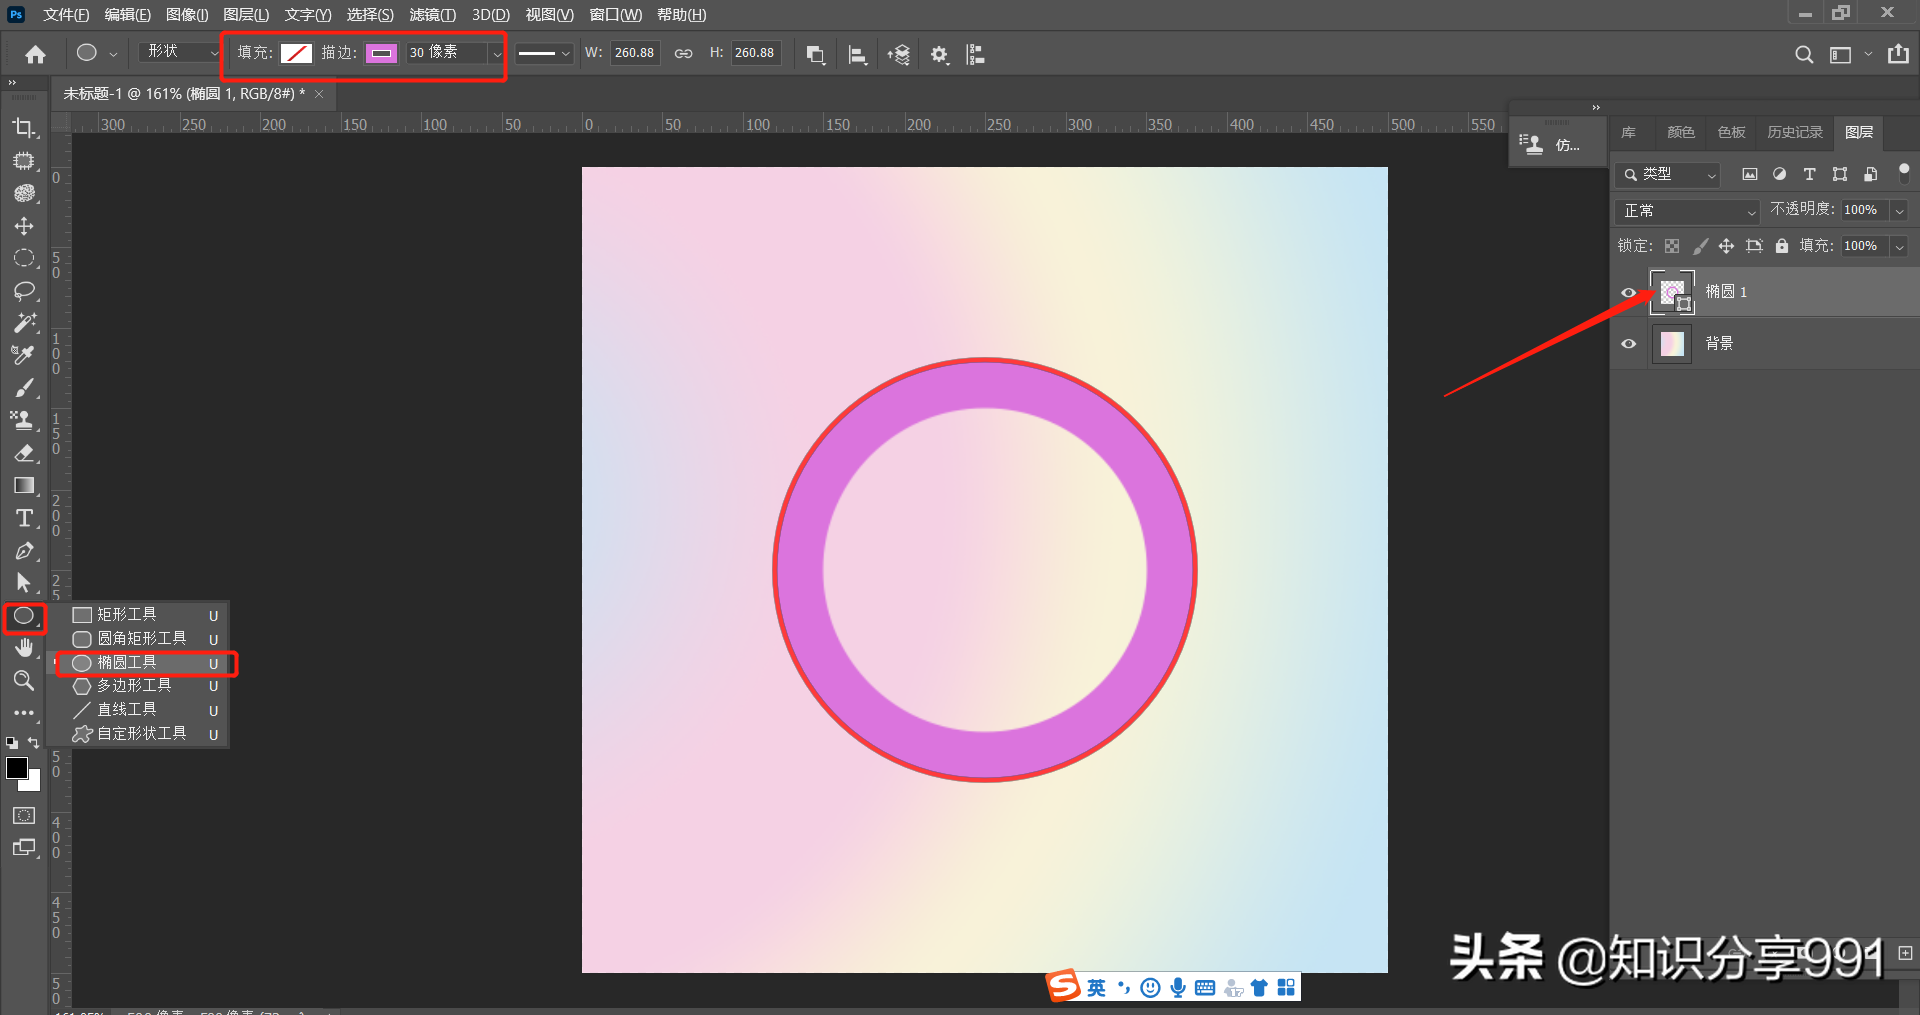
Task: Select the Eraser tool
Action: tap(24, 453)
